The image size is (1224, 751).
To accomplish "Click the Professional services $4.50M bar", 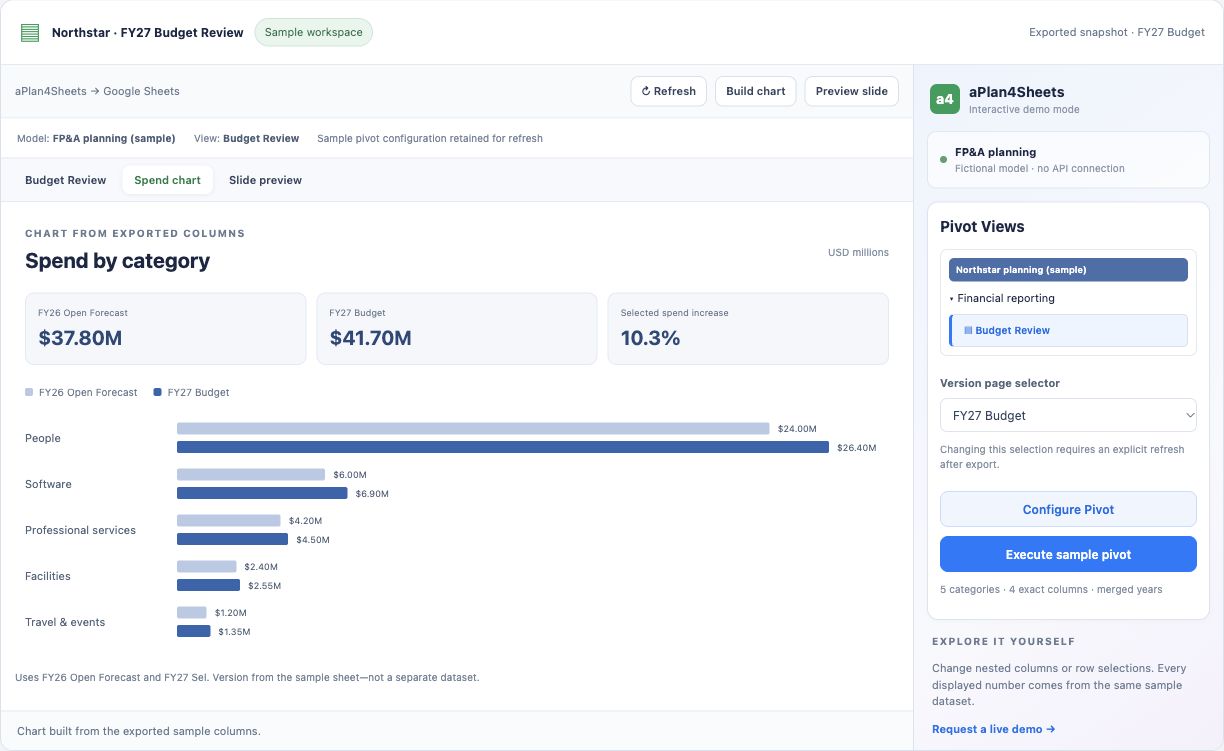I will pos(233,539).
